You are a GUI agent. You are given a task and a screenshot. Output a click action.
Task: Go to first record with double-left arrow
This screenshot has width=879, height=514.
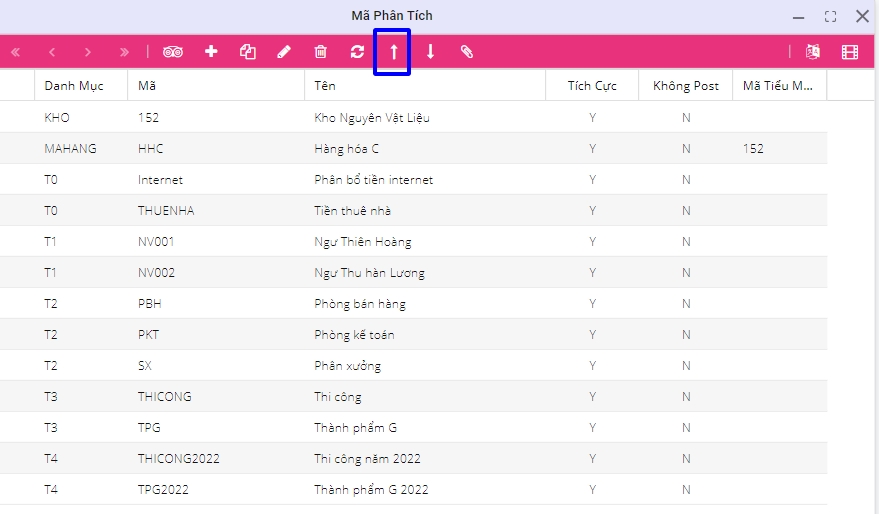coord(15,52)
